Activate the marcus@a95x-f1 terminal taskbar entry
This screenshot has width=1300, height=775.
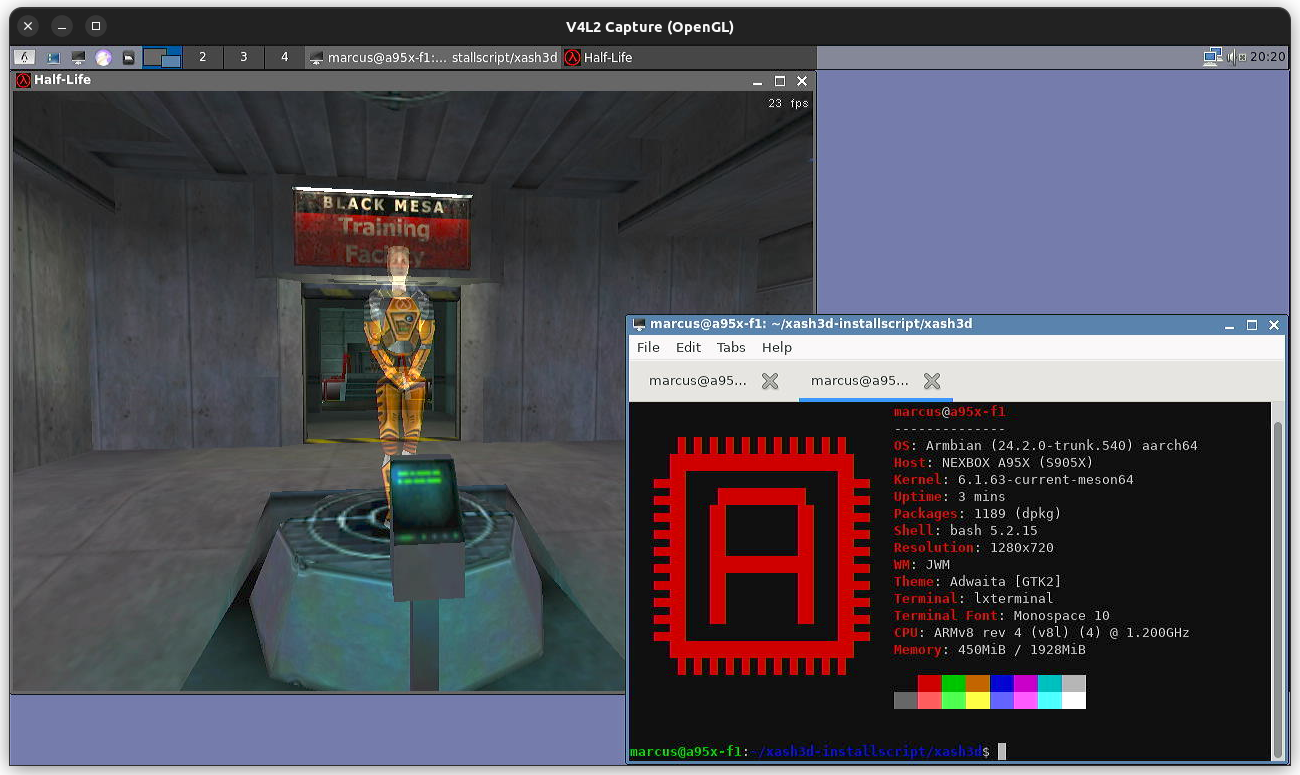pyautogui.click(x=432, y=58)
